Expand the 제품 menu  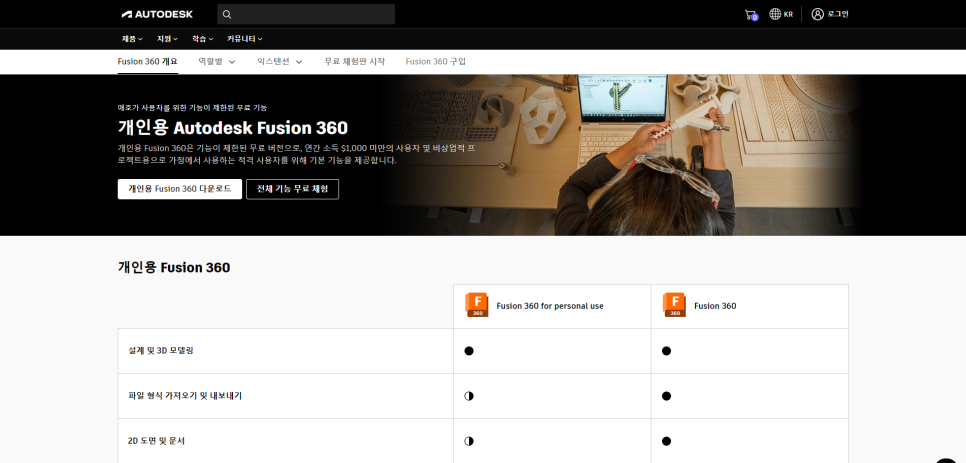coord(132,39)
